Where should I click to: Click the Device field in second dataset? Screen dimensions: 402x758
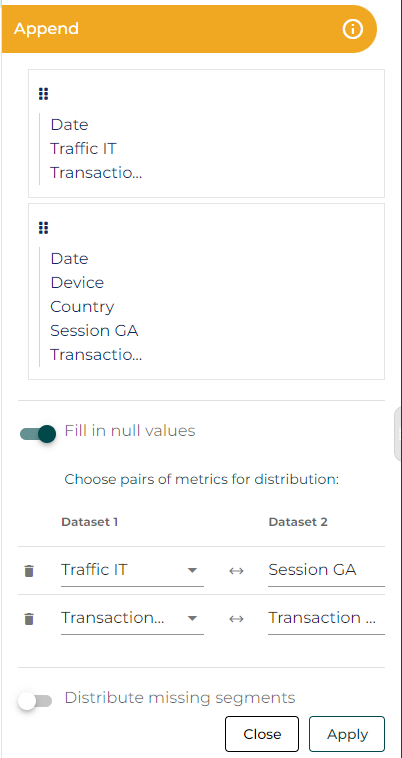point(77,282)
